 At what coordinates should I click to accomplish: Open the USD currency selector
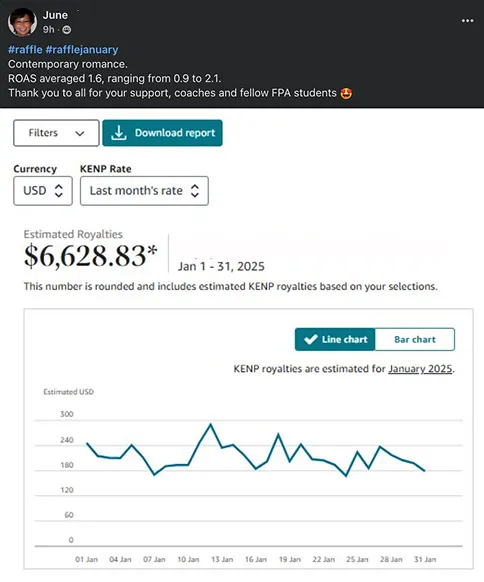43,191
